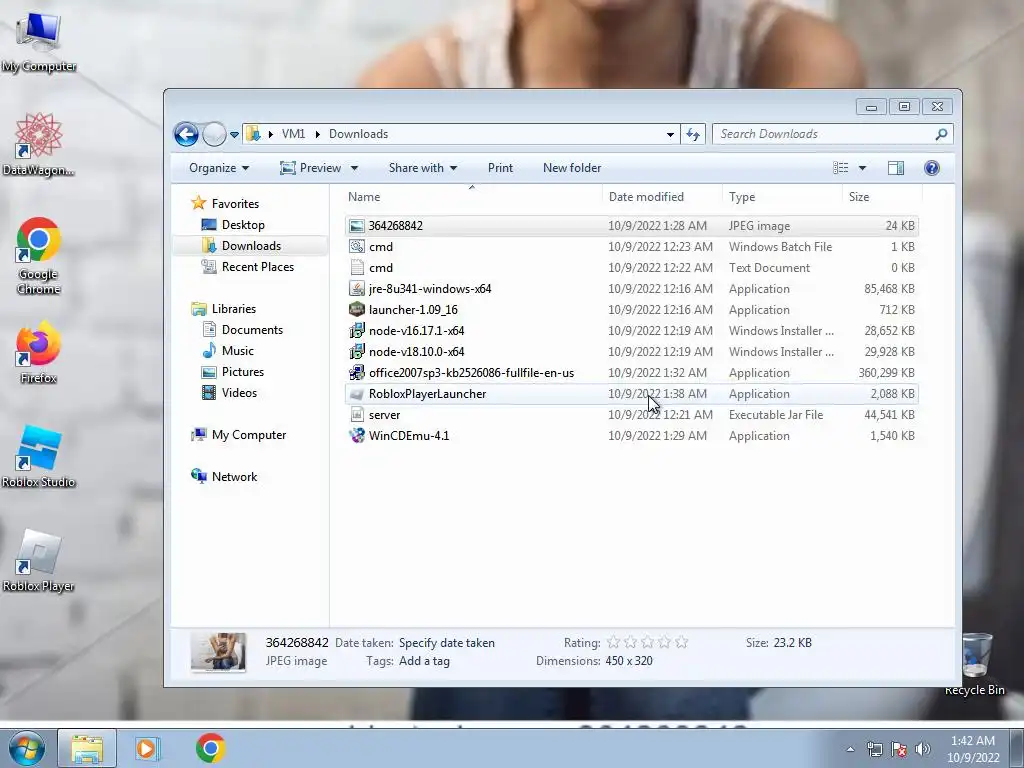This screenshot has width=1024, height=768.
Task: Open the Pictures library
Action: [x=242, y=372]
